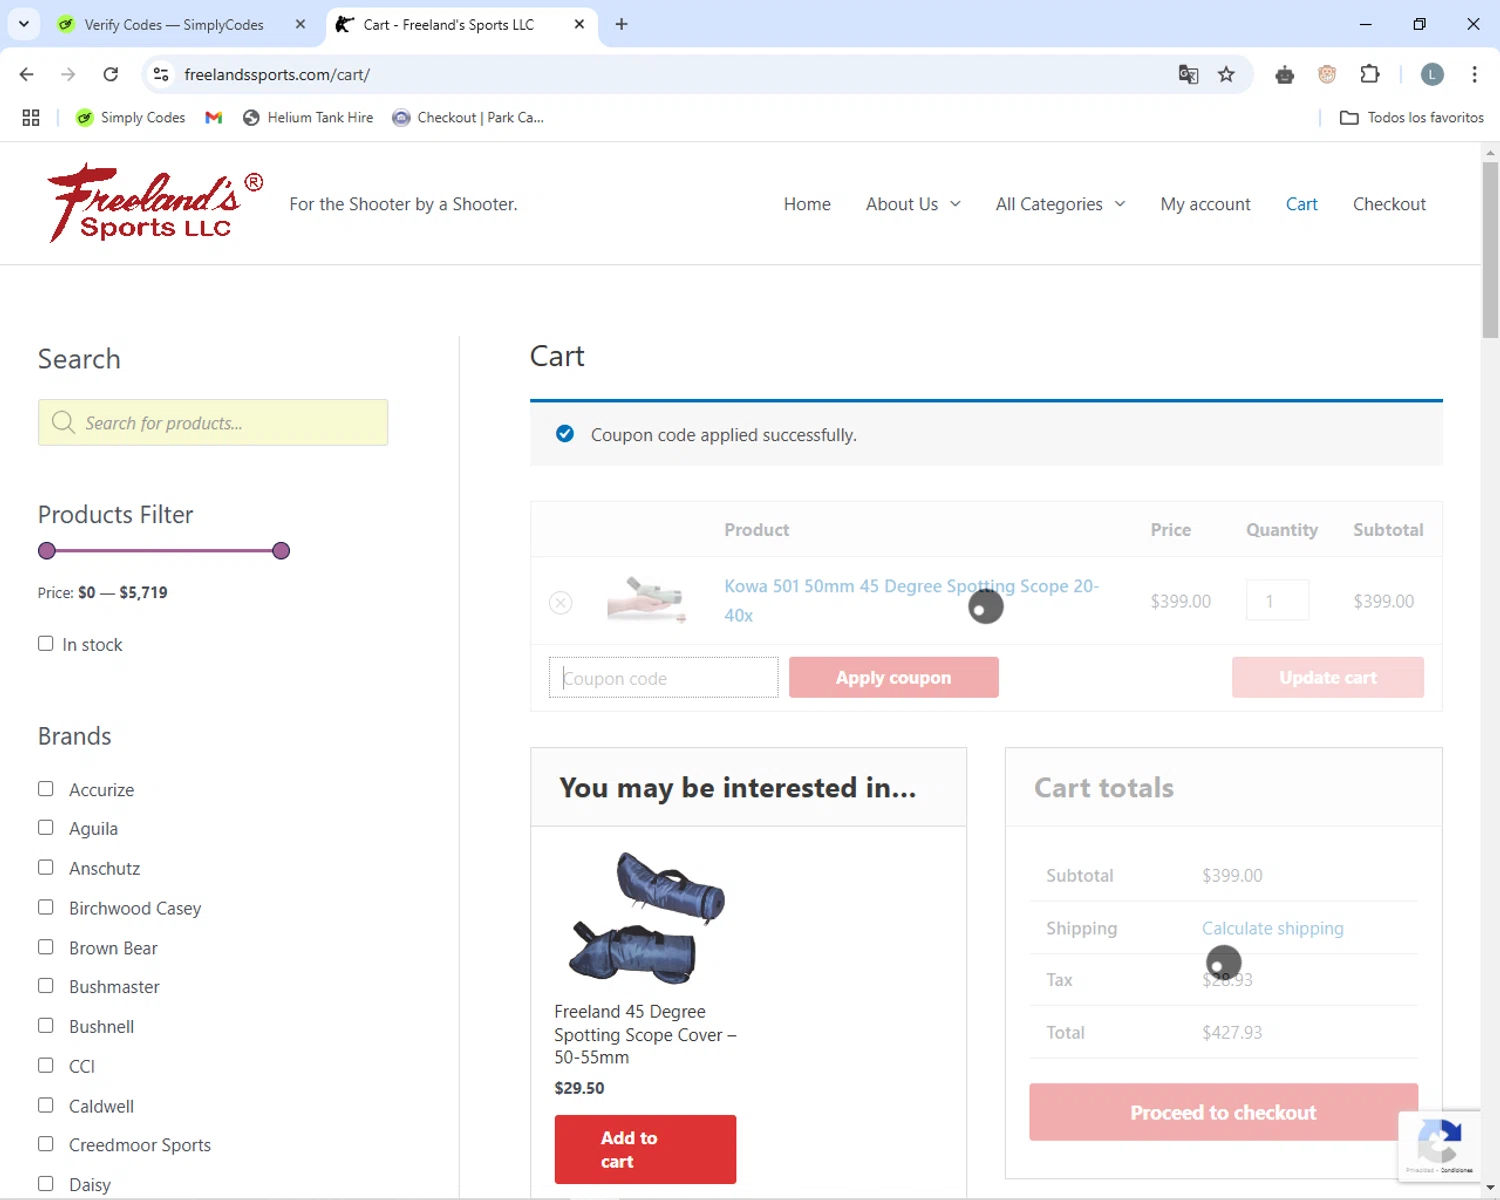Check the Creedmoor Sports brand filter
Viewport: 1500px width, 1200px height.
tap(46, 1144)
